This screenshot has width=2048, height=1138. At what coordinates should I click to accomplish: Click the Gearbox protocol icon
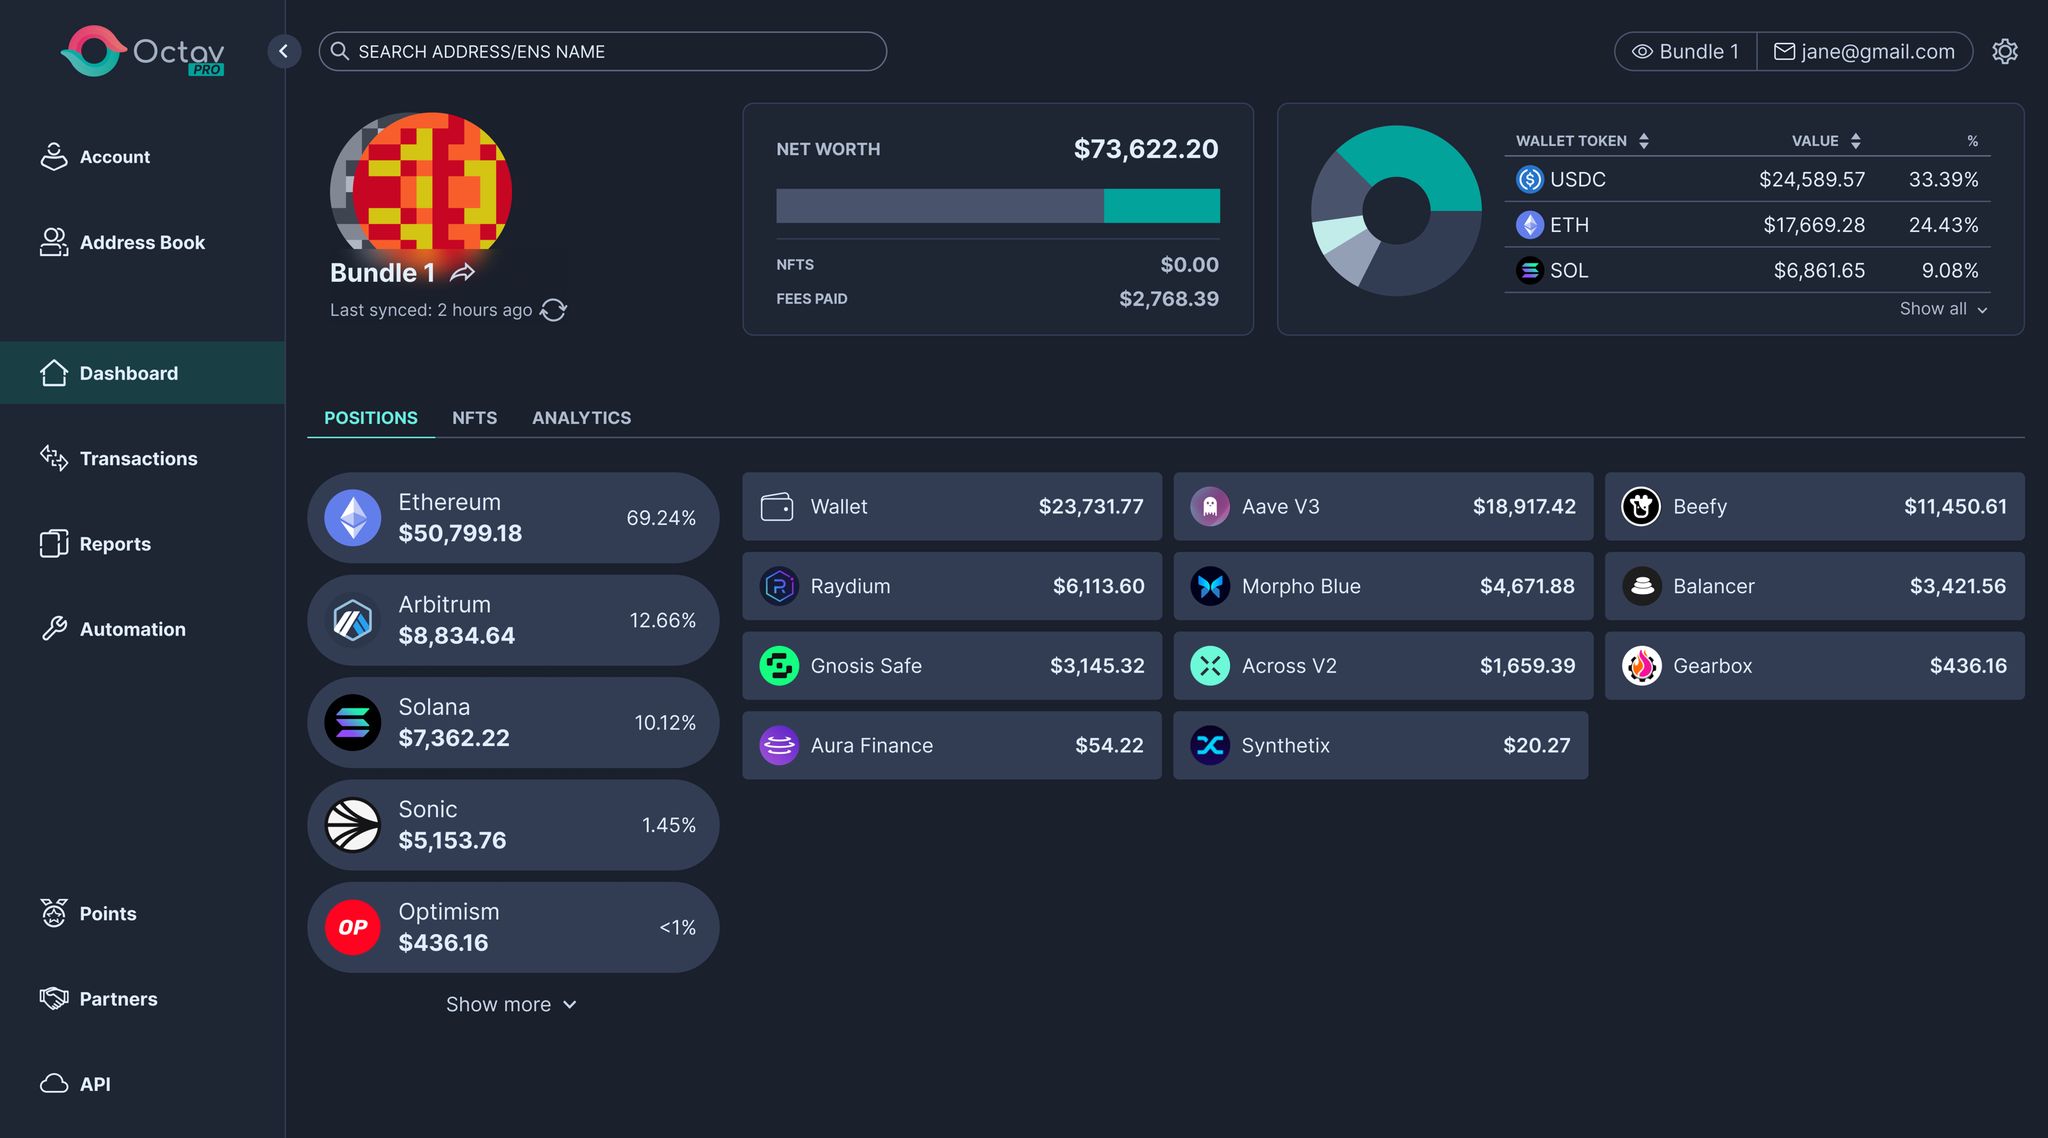(x=1641, y=666)
